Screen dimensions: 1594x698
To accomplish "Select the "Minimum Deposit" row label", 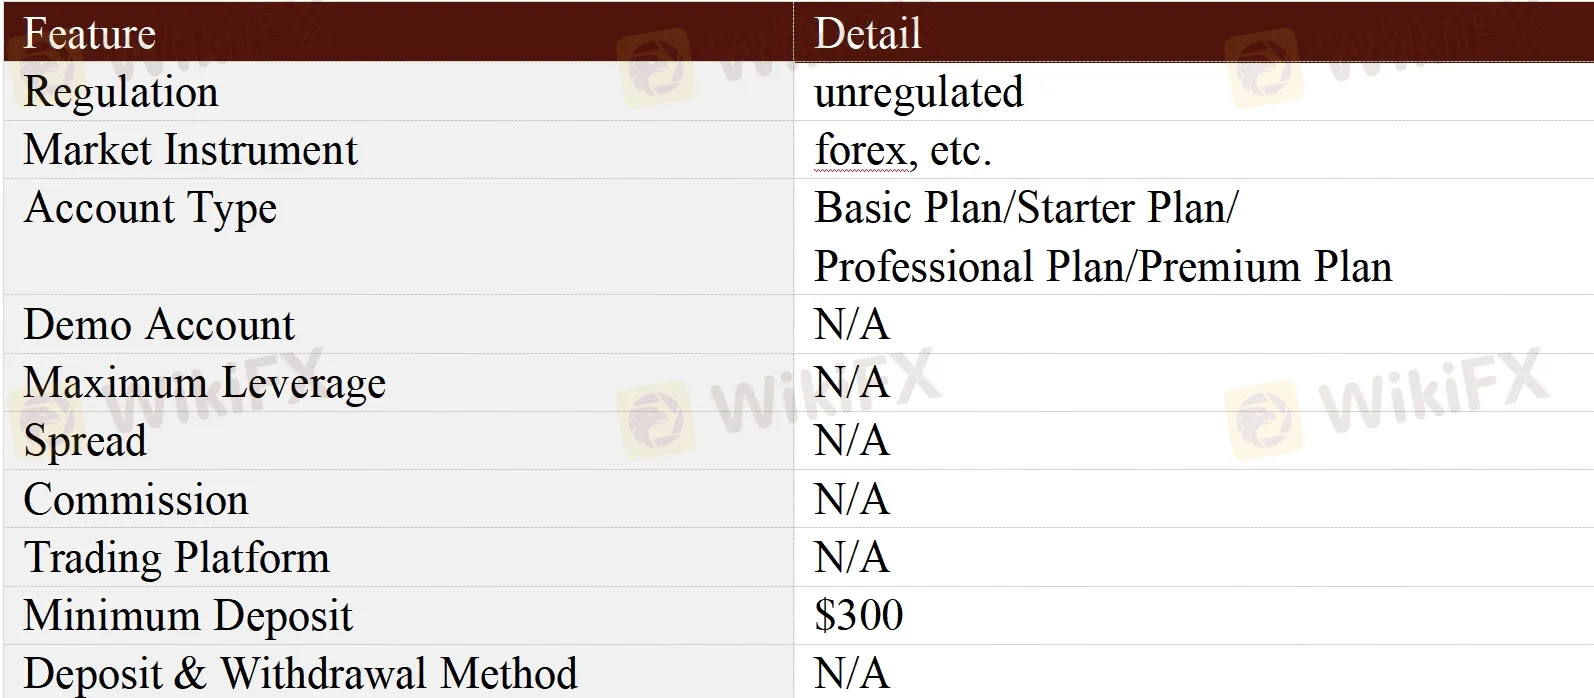I will pyautogui.click(x=188, y=616).
